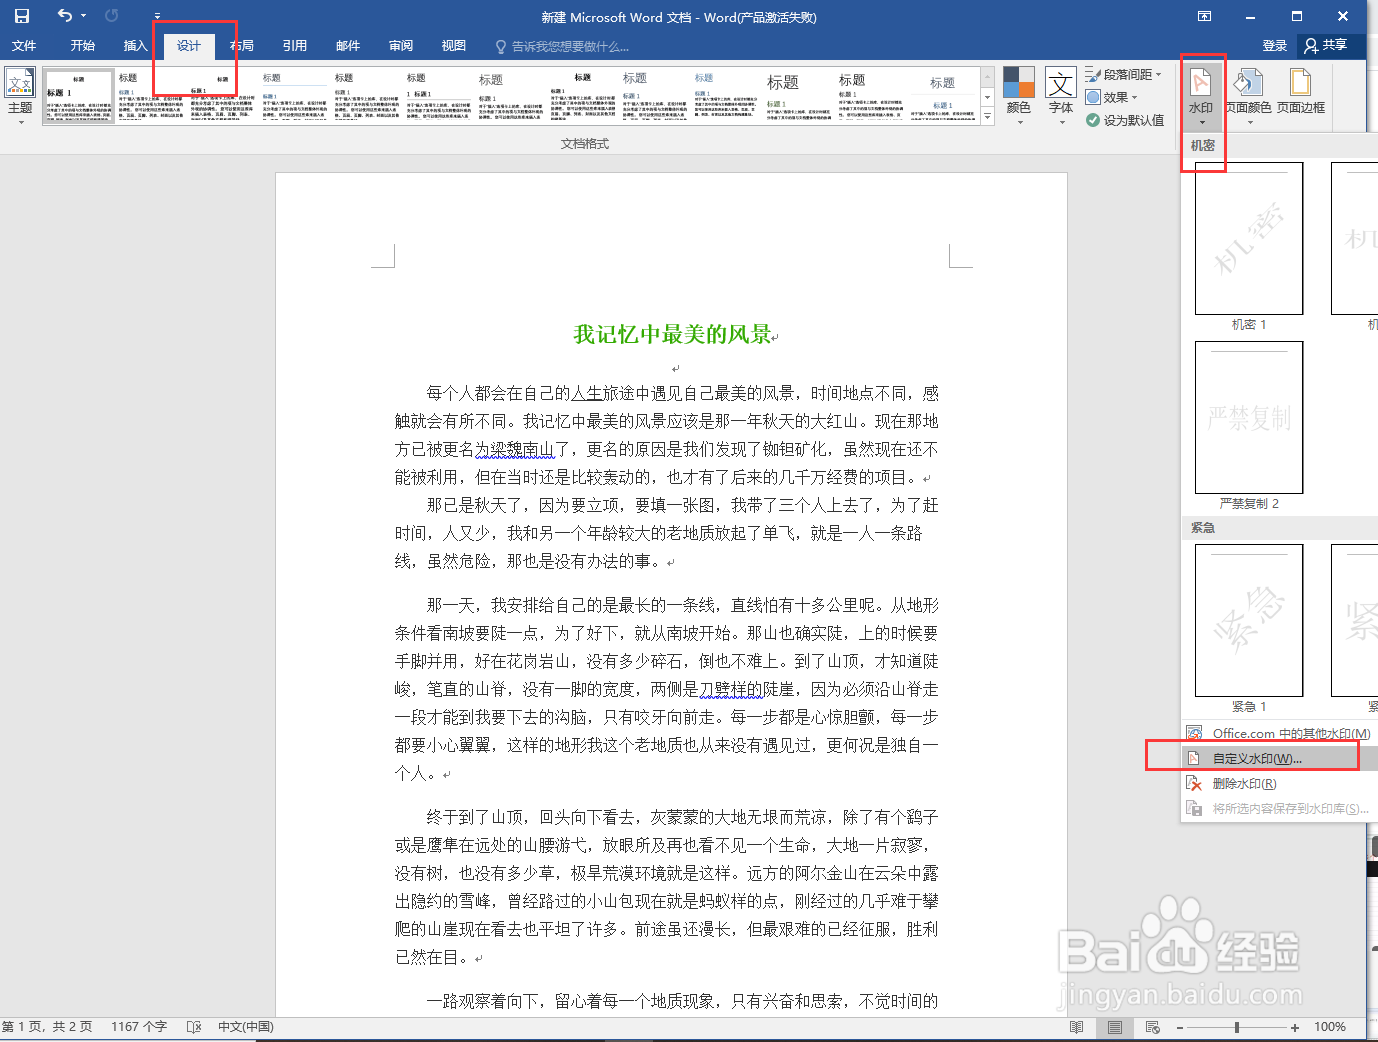Open Paragraph Spacing (段落间距) options

(x=1125, y=73)
